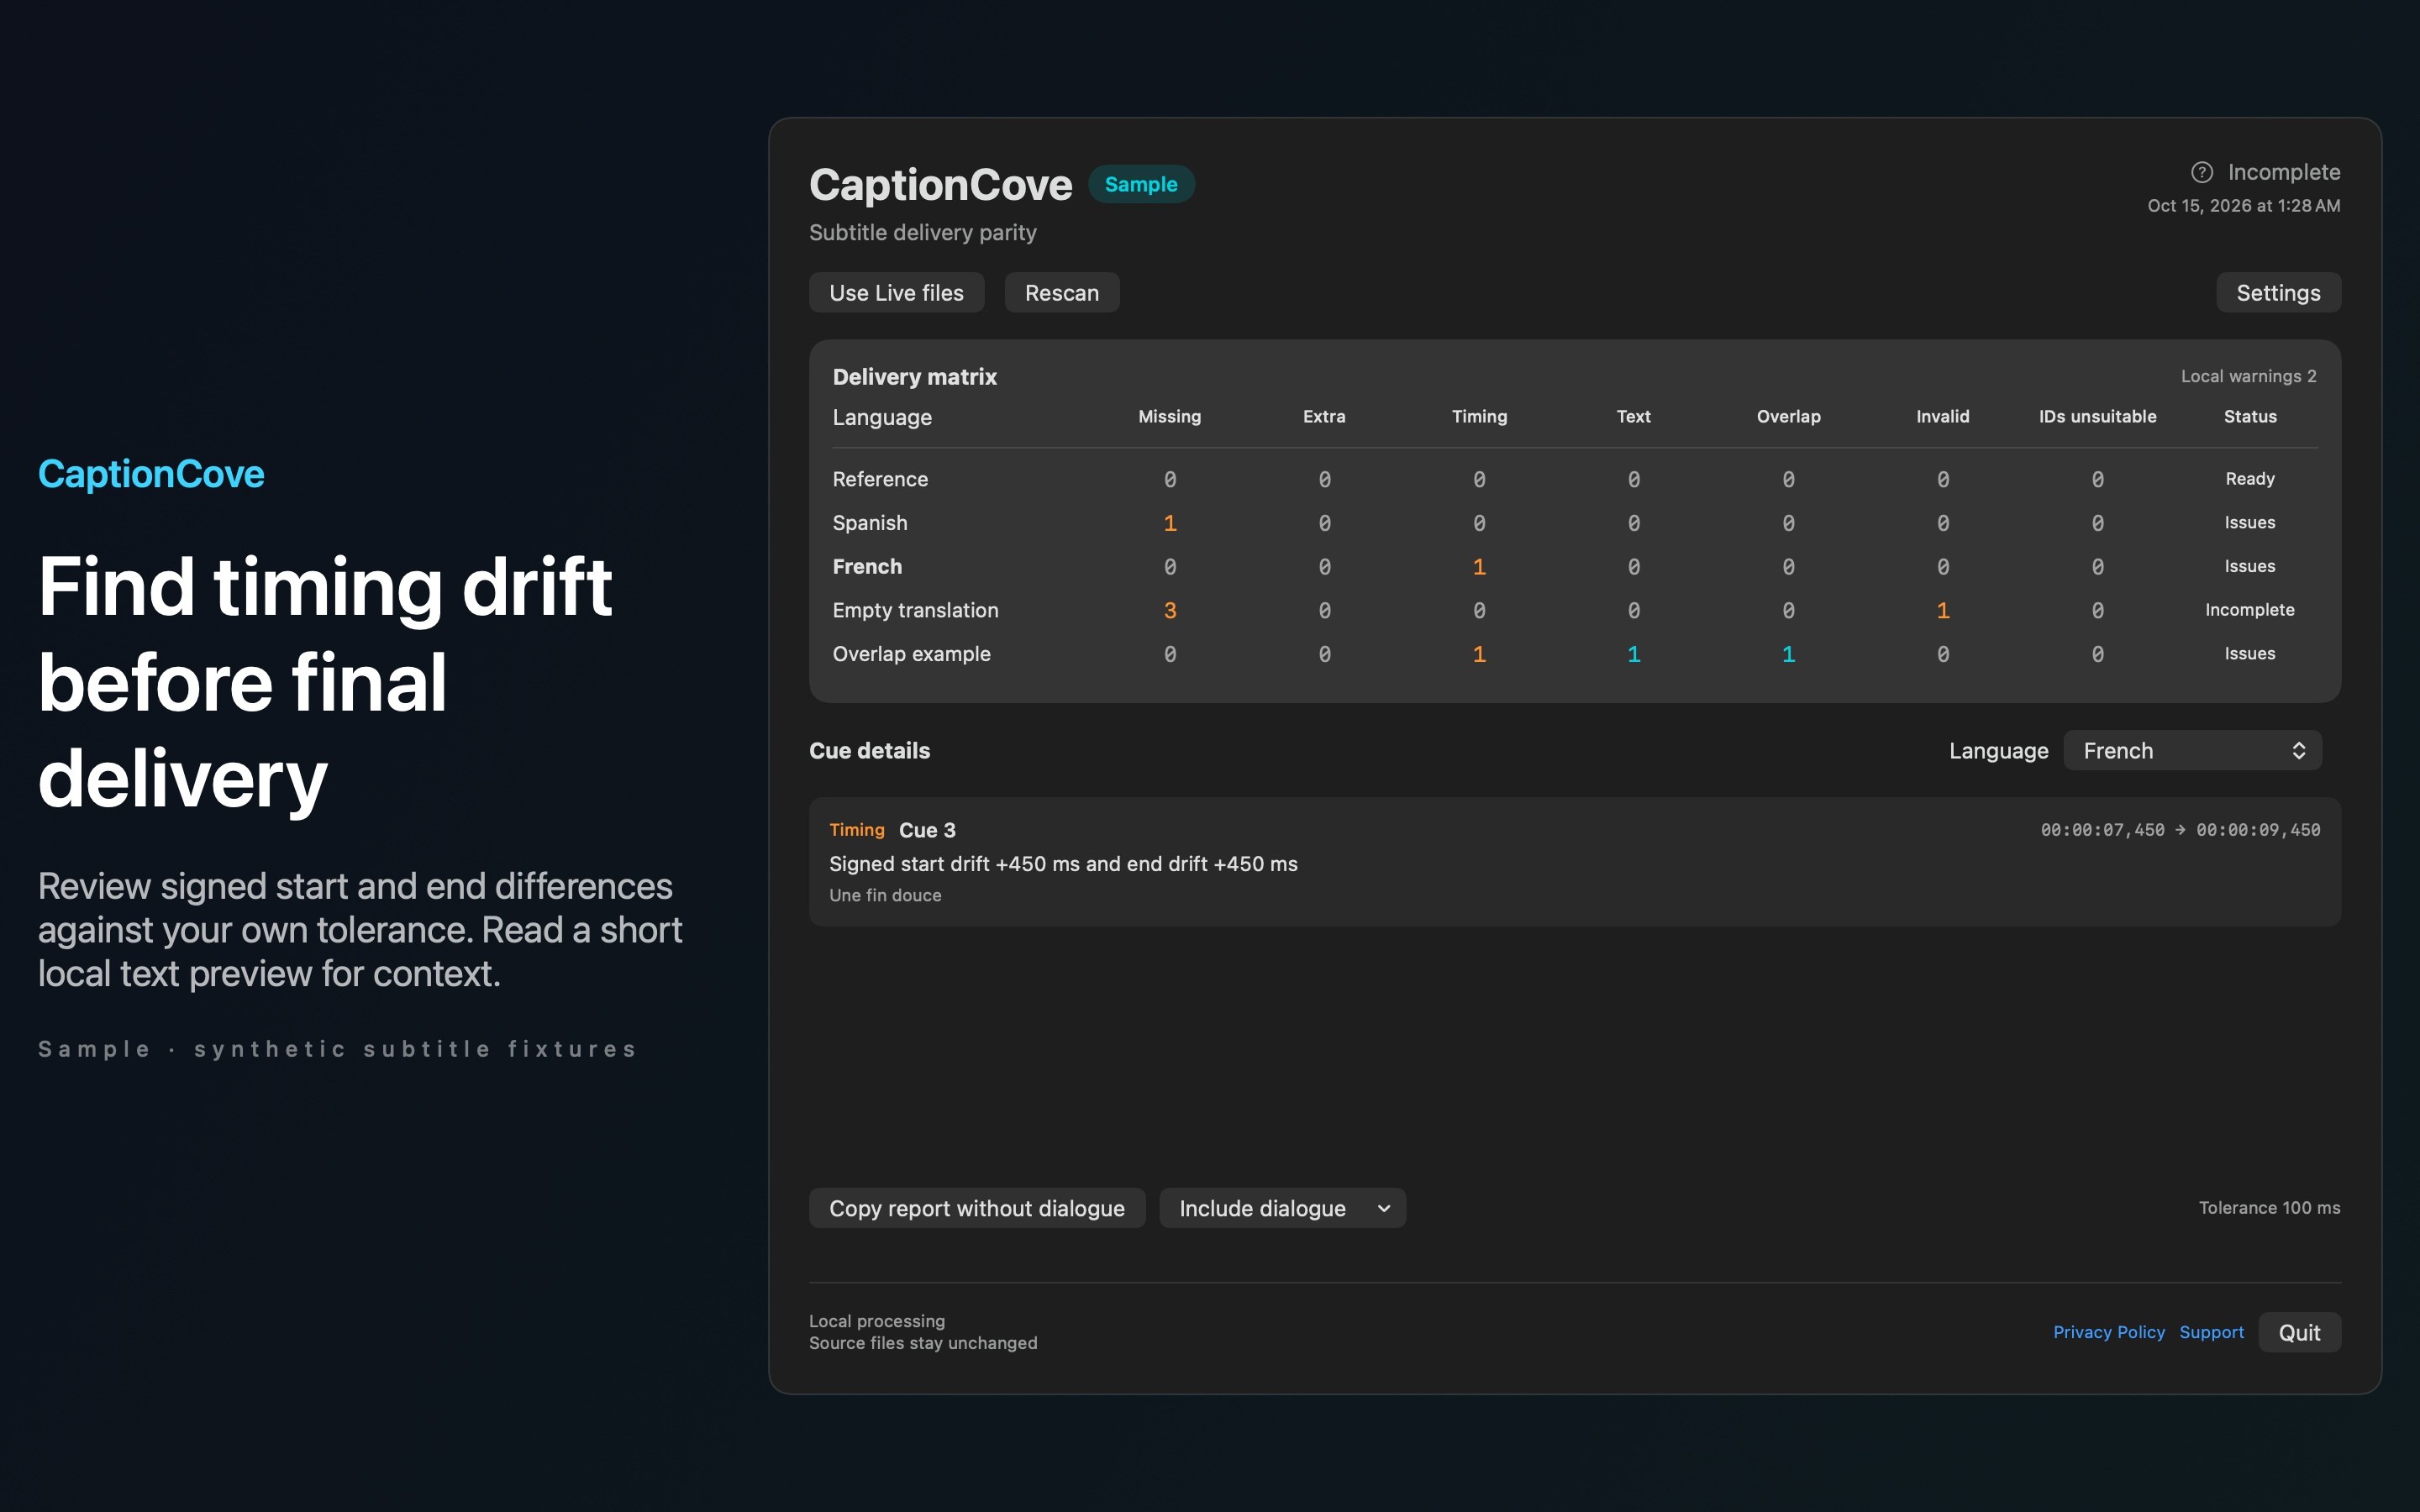Click the Extra column header
The width and height of the screenshot is (2420, 1512).
(x=1324, y=416)
